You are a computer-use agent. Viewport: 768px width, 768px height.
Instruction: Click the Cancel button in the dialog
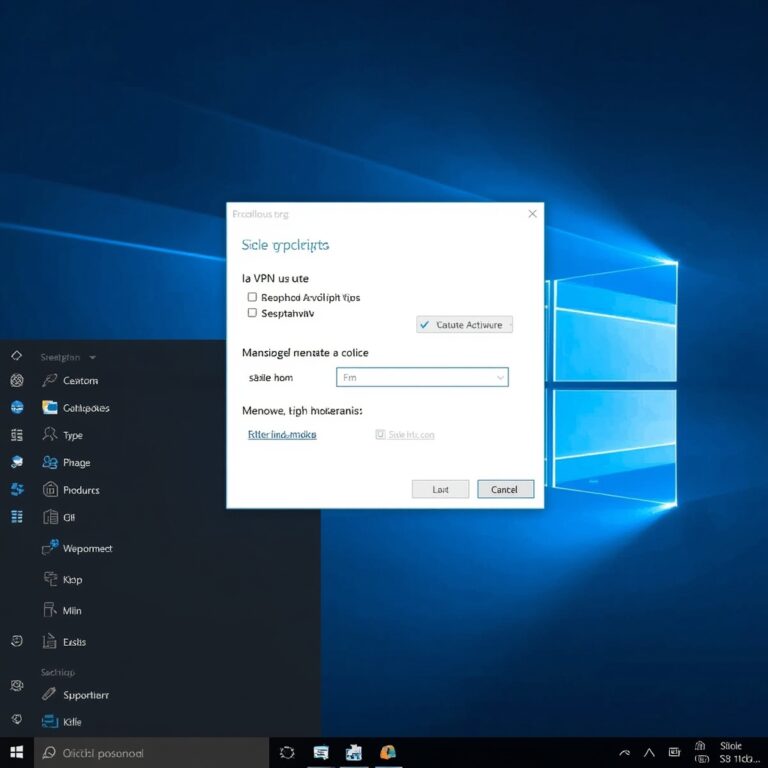505,489
